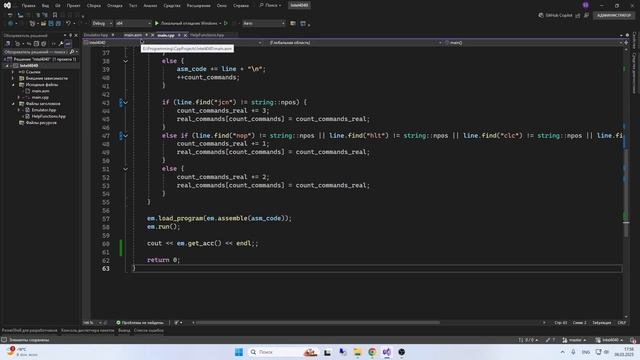Open the Проект menu
The image size is (640, 360).
73,6
